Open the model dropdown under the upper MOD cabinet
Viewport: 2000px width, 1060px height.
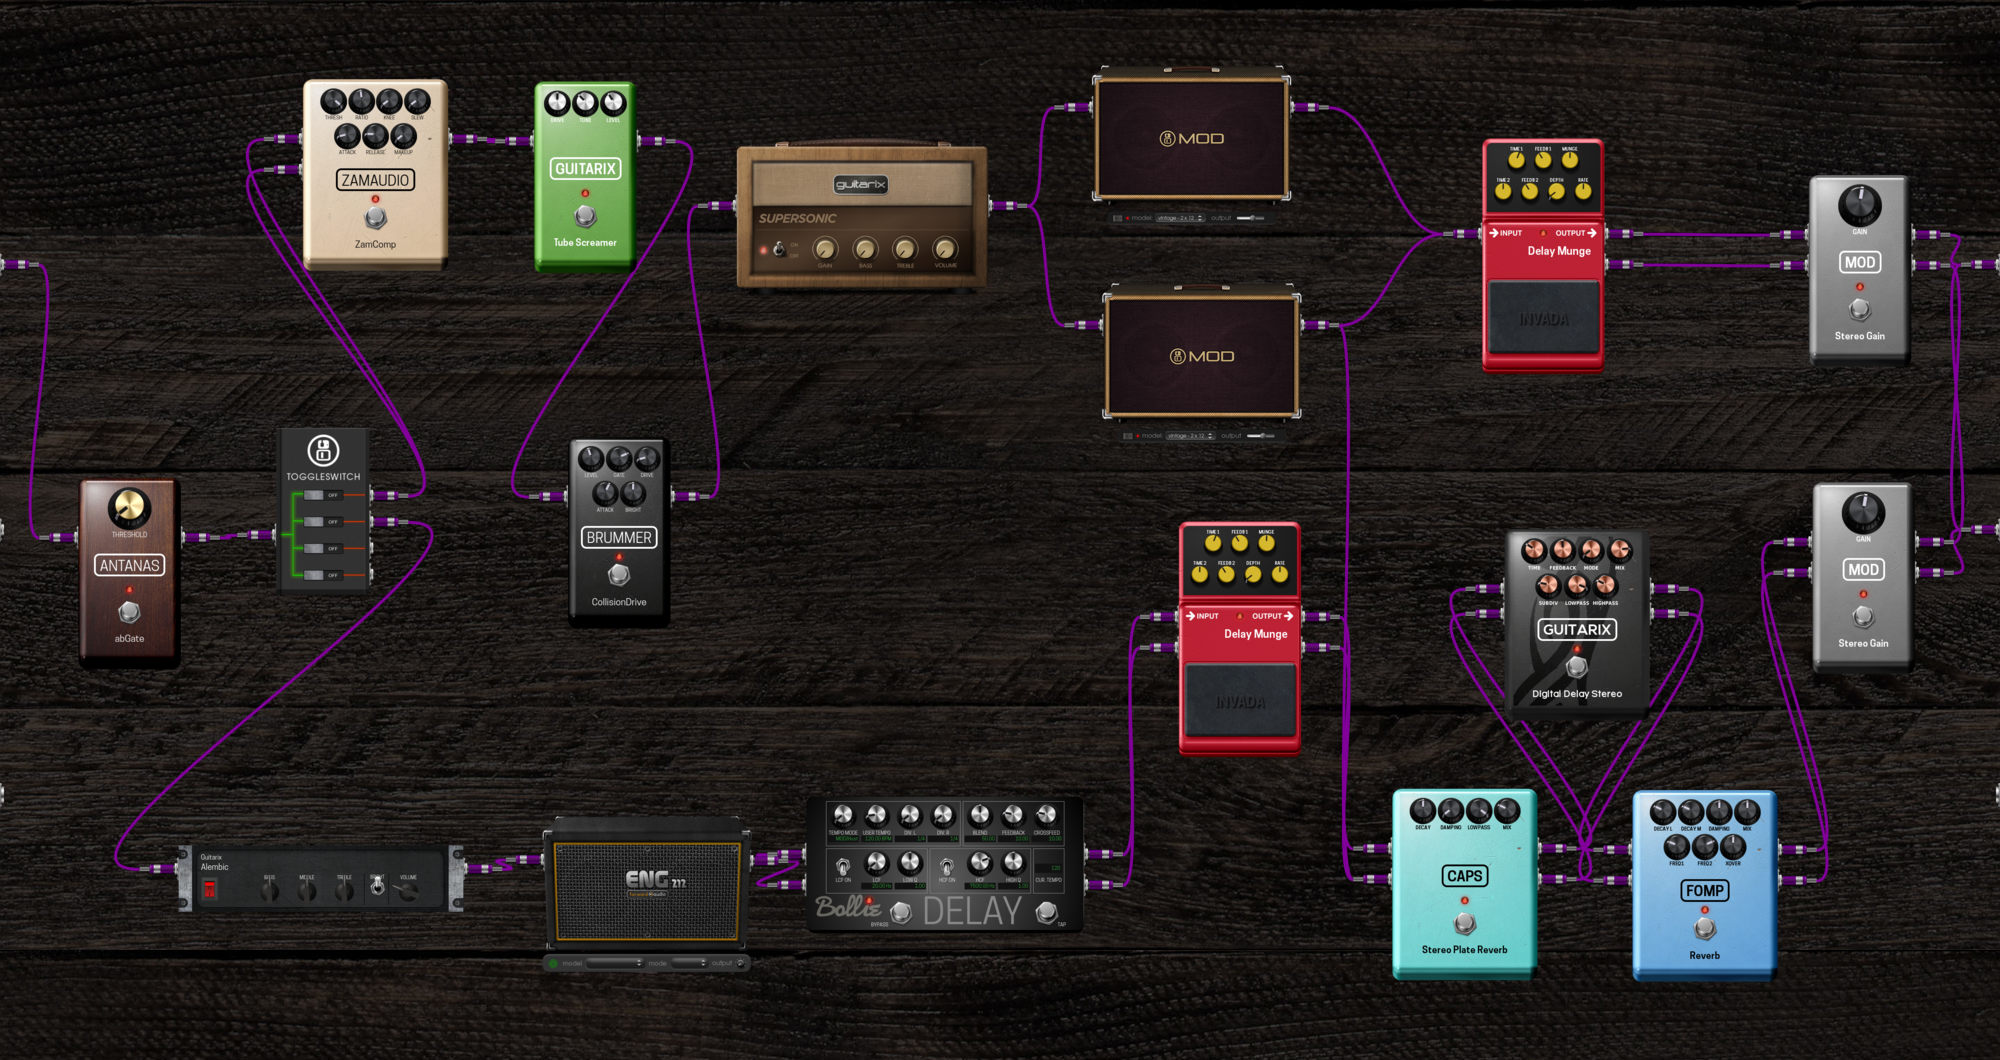pos(1180,218)
